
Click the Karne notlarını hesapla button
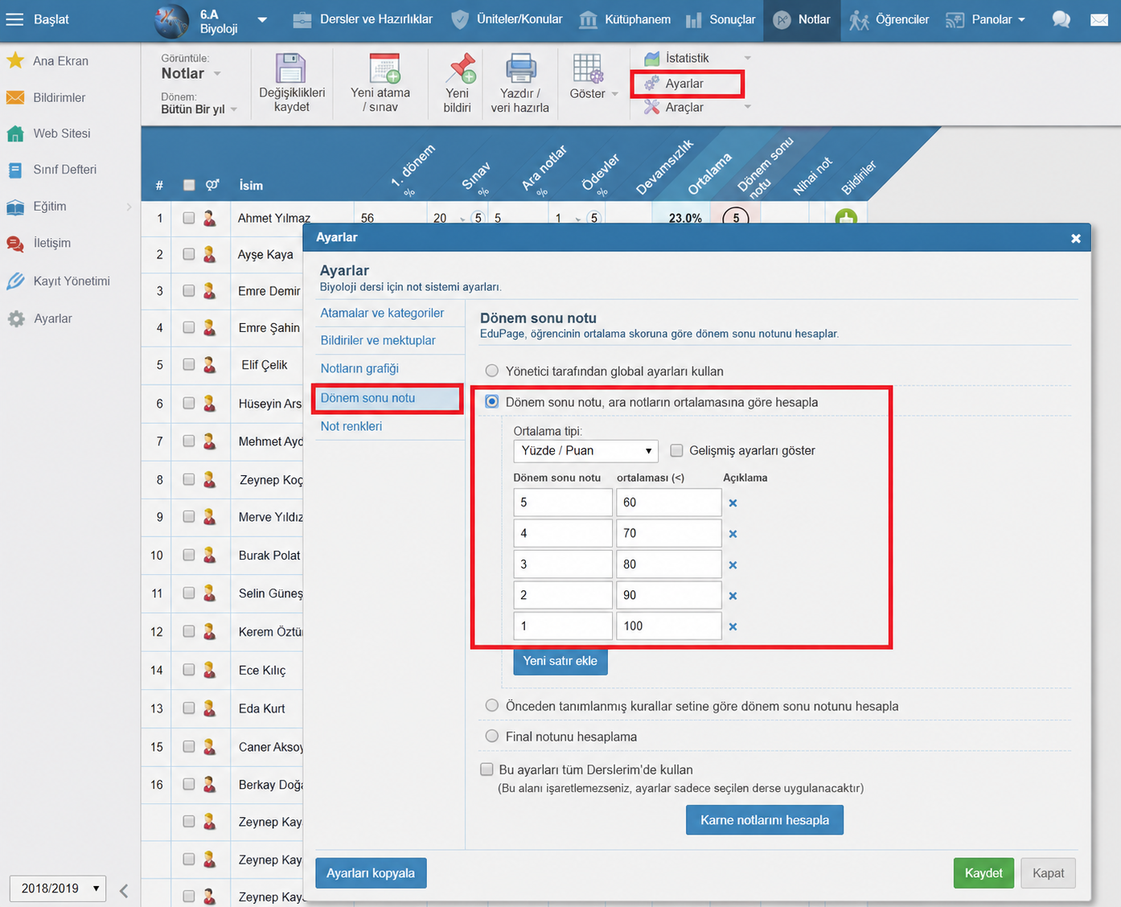point(764,820)
